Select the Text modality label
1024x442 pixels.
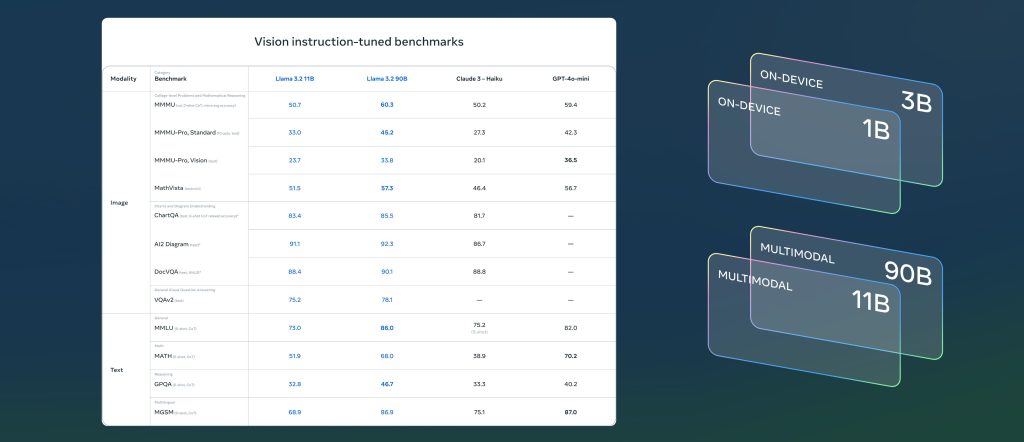117,370
